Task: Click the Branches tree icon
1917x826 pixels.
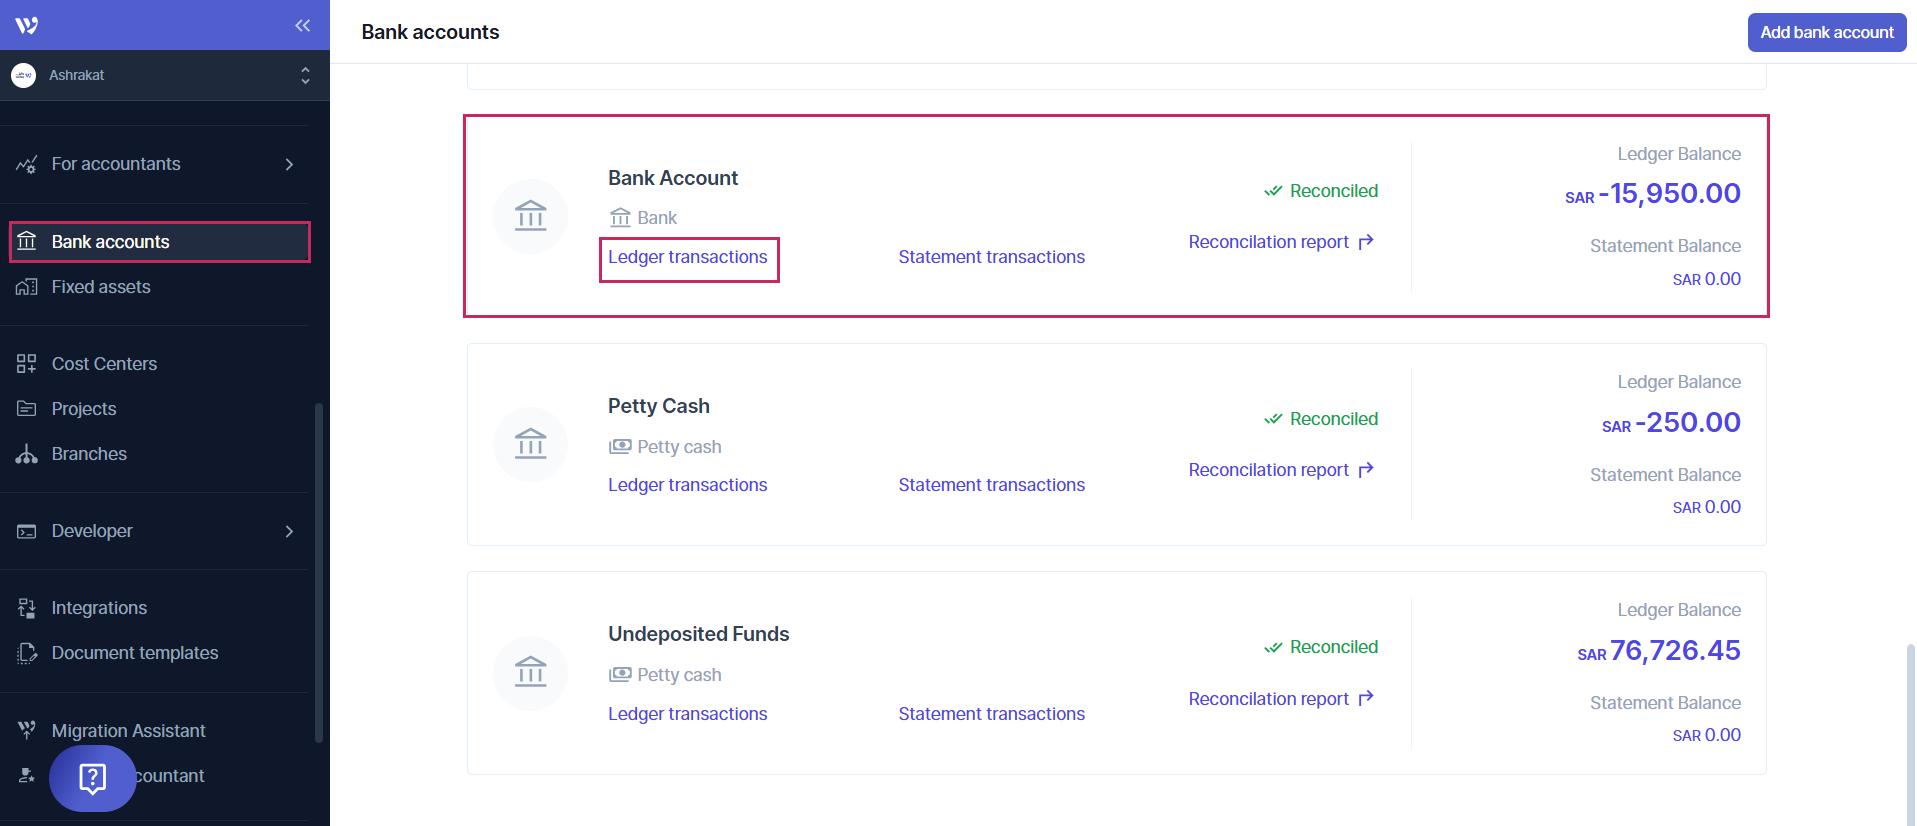Action: (27, 454)
